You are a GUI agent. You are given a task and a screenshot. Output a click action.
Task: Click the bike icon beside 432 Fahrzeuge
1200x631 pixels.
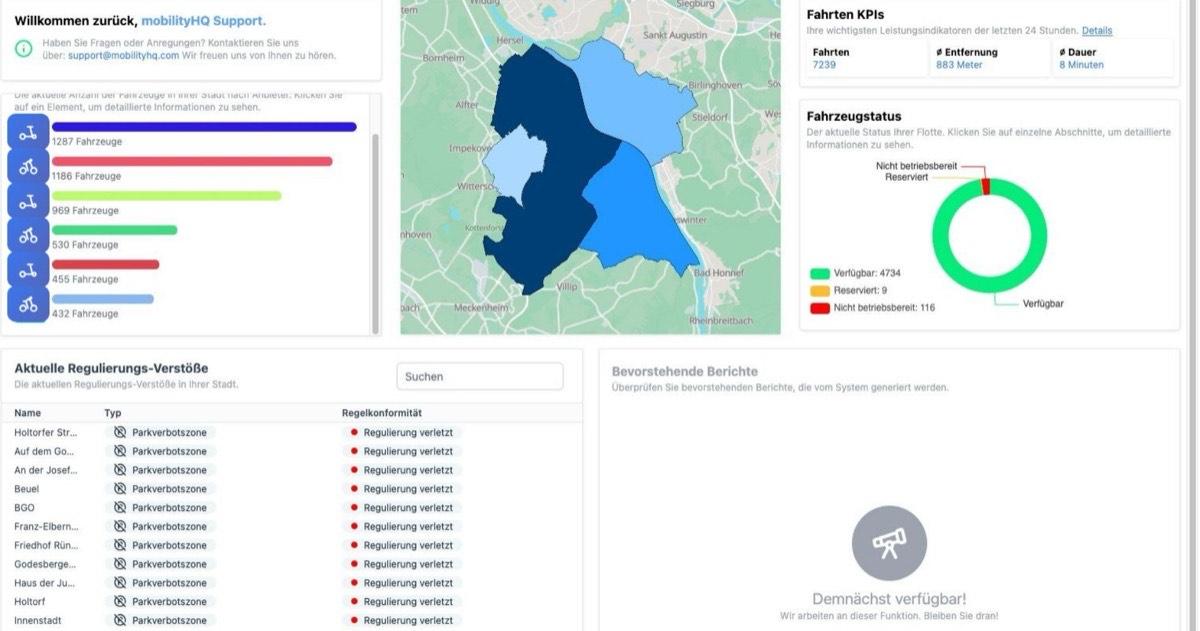pyautogui.click(x=28, y=304)
